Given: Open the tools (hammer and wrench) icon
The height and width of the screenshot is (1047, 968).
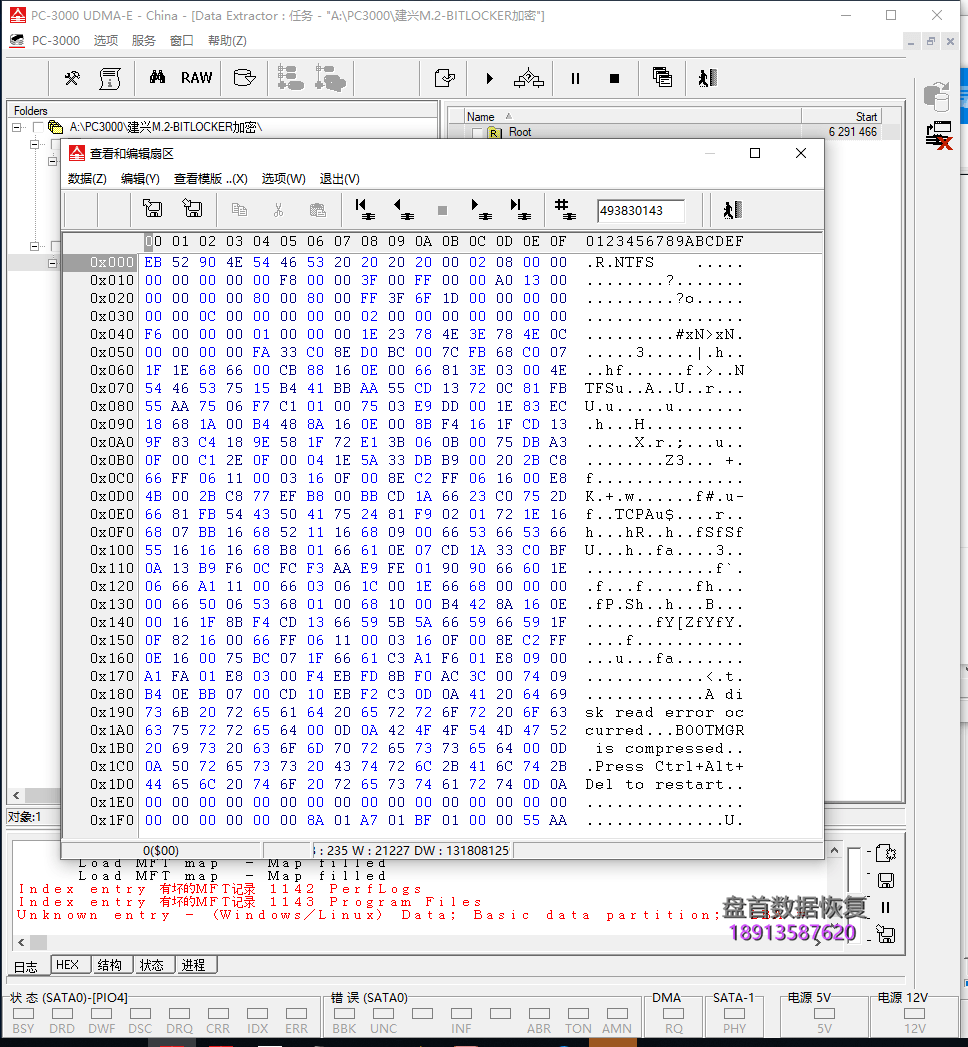Looking at the screenshot, I should [x=71, y=78].
